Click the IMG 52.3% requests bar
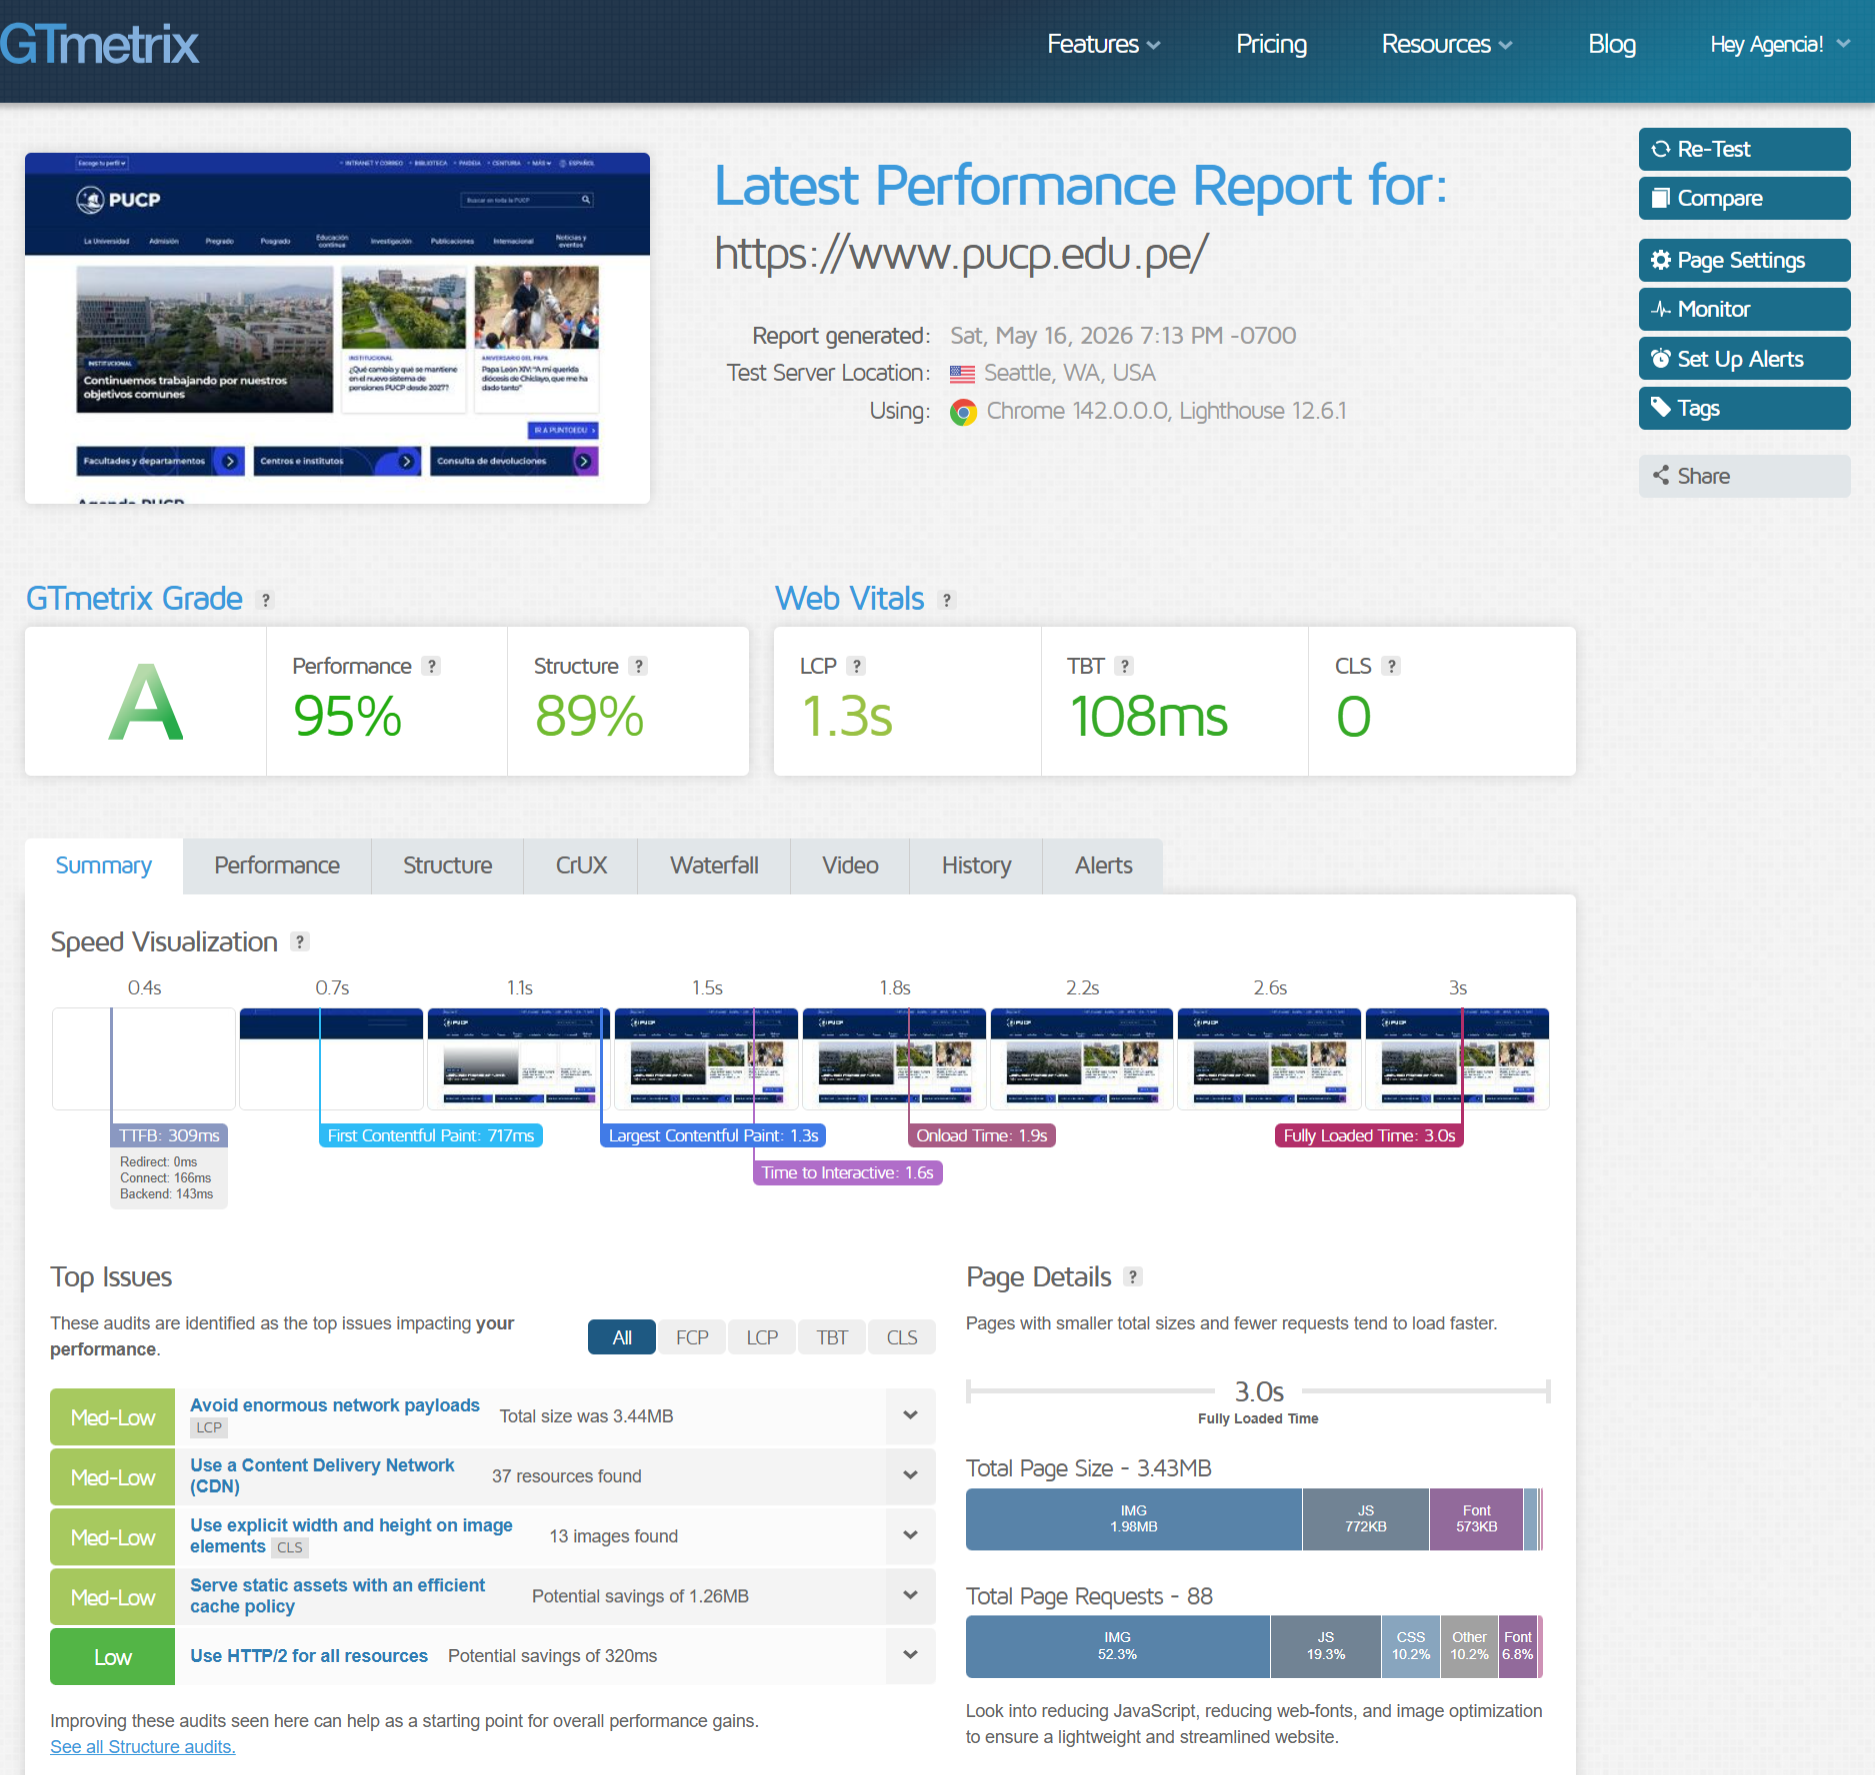This screenshot has width=1875, height=1775. [1118, 1646]
